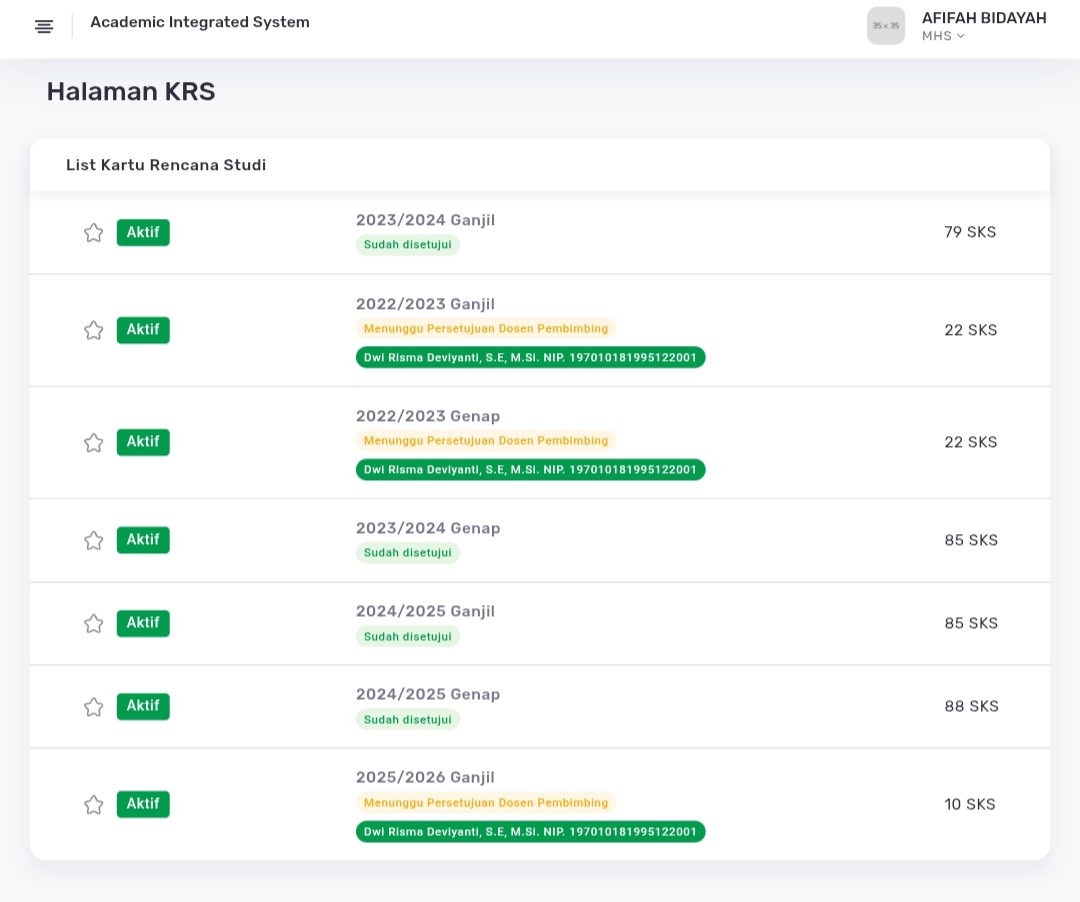Click star icon for 2022/2023 Ganjil row
The height and width of the screenshot is (902, 1080).
coord(93,330)
